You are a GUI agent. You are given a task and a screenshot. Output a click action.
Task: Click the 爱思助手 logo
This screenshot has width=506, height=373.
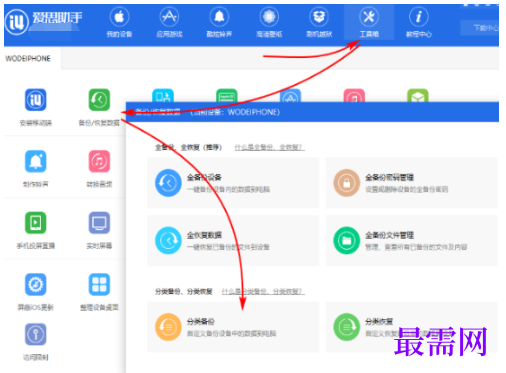pyautogui.click(x=43, y=21)
